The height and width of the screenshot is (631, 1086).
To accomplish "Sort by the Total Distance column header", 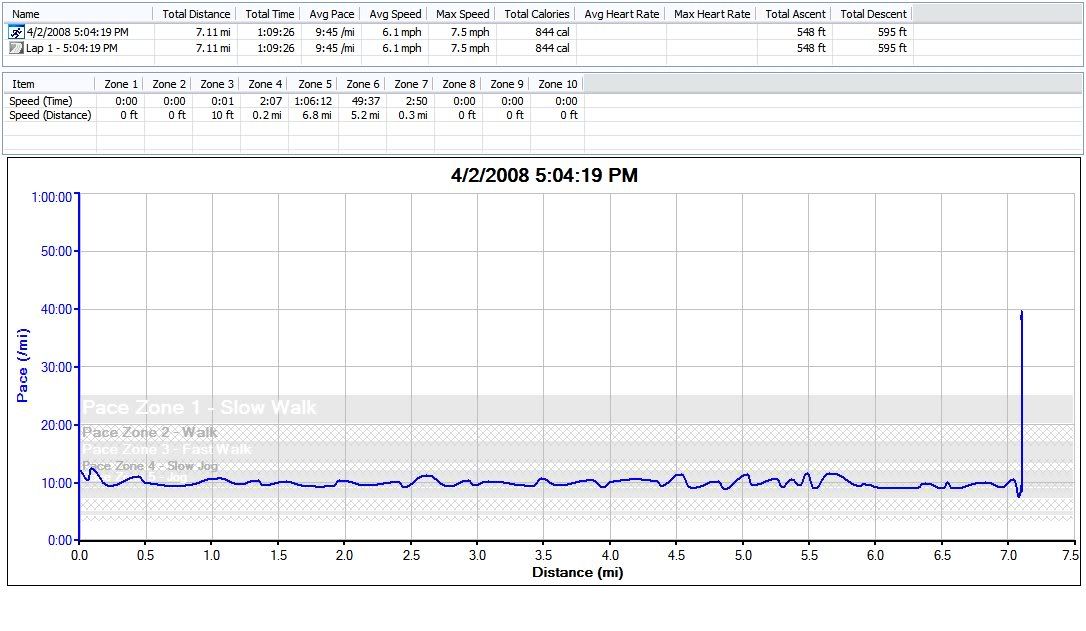I will point(196,14).
